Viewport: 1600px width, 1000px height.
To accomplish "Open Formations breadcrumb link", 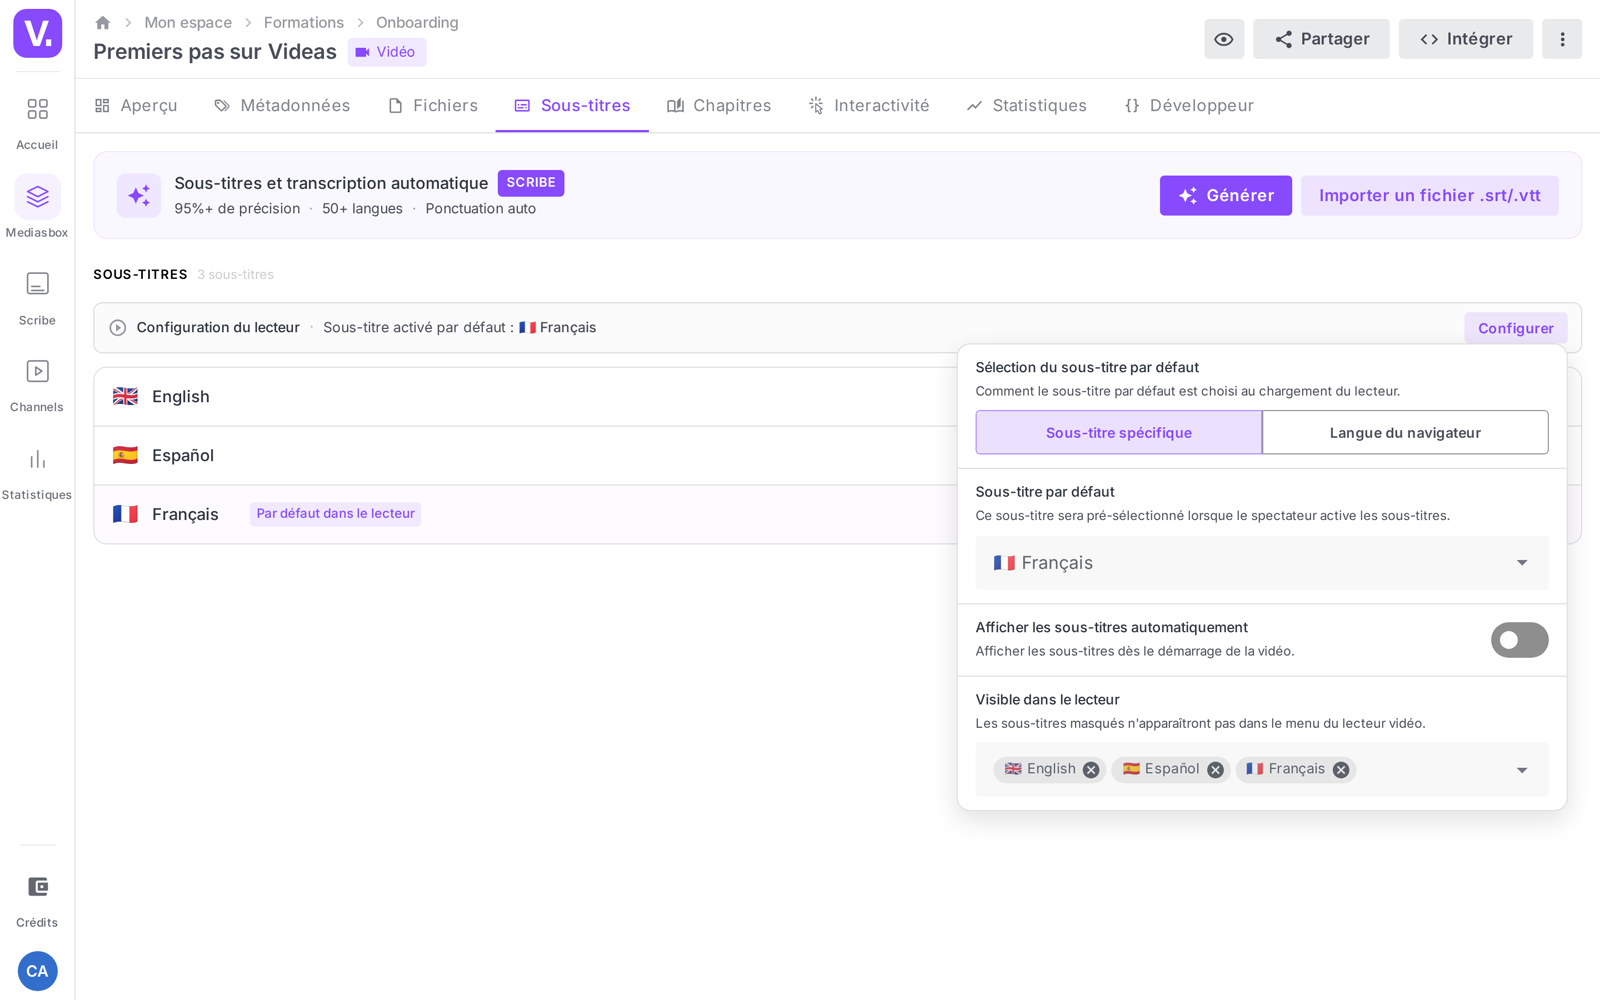I will click(304, 22).
